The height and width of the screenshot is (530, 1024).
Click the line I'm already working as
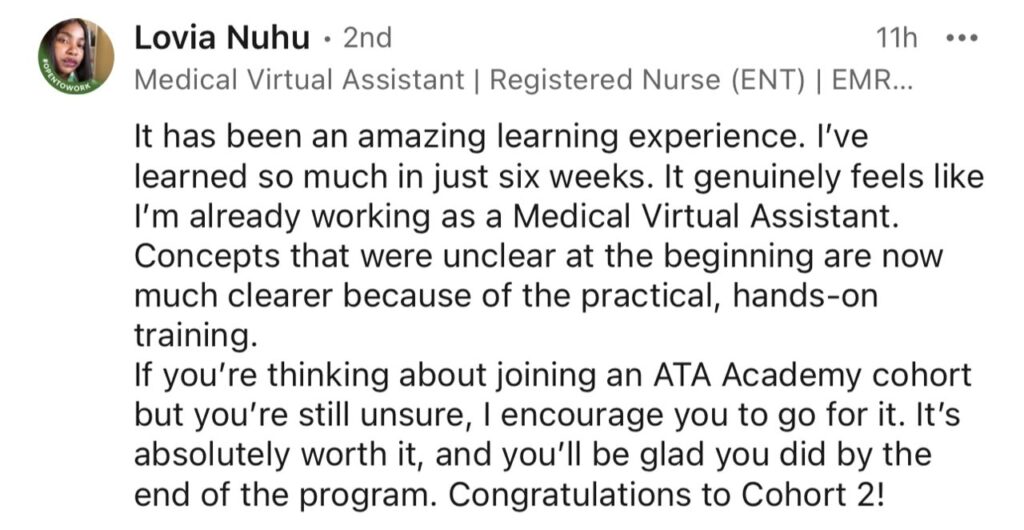[x=517, y=217]
